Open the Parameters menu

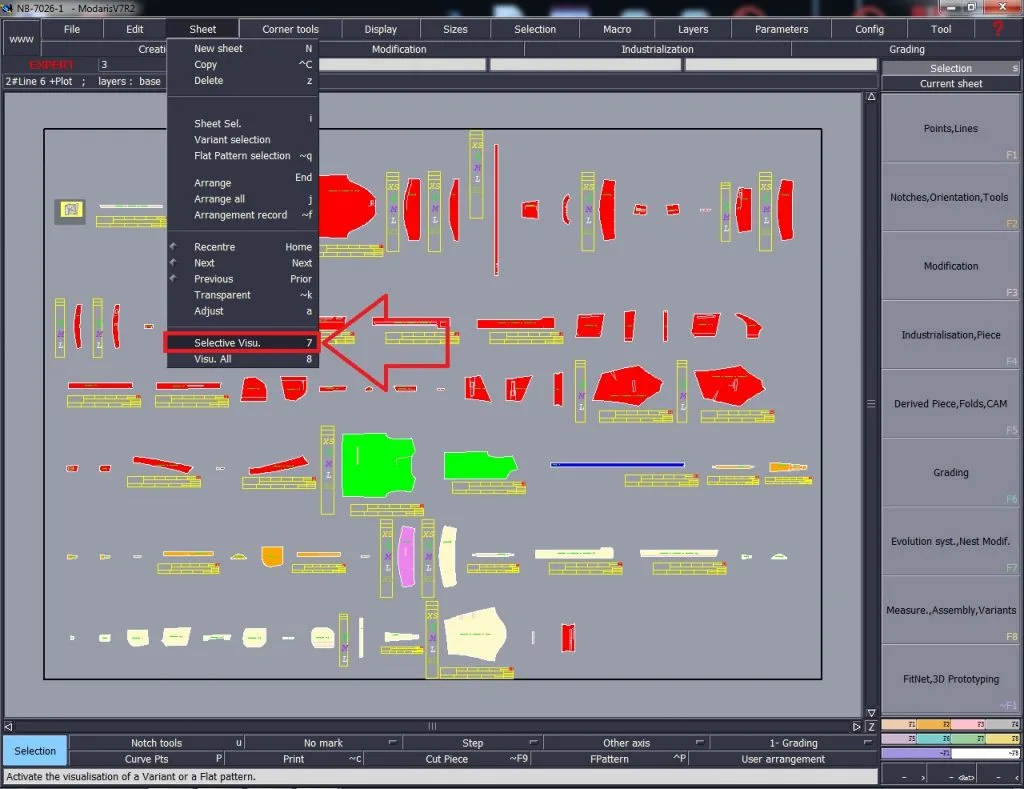pyautogui.click(x=781, y=29)
